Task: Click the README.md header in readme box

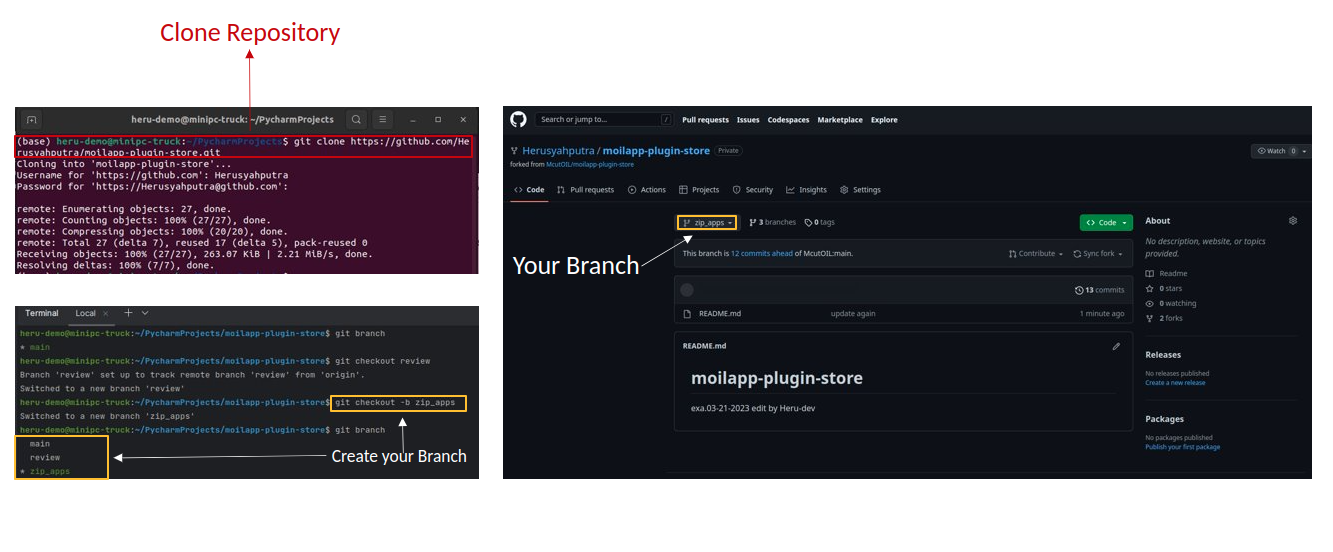Action: (x=704, y=346)
